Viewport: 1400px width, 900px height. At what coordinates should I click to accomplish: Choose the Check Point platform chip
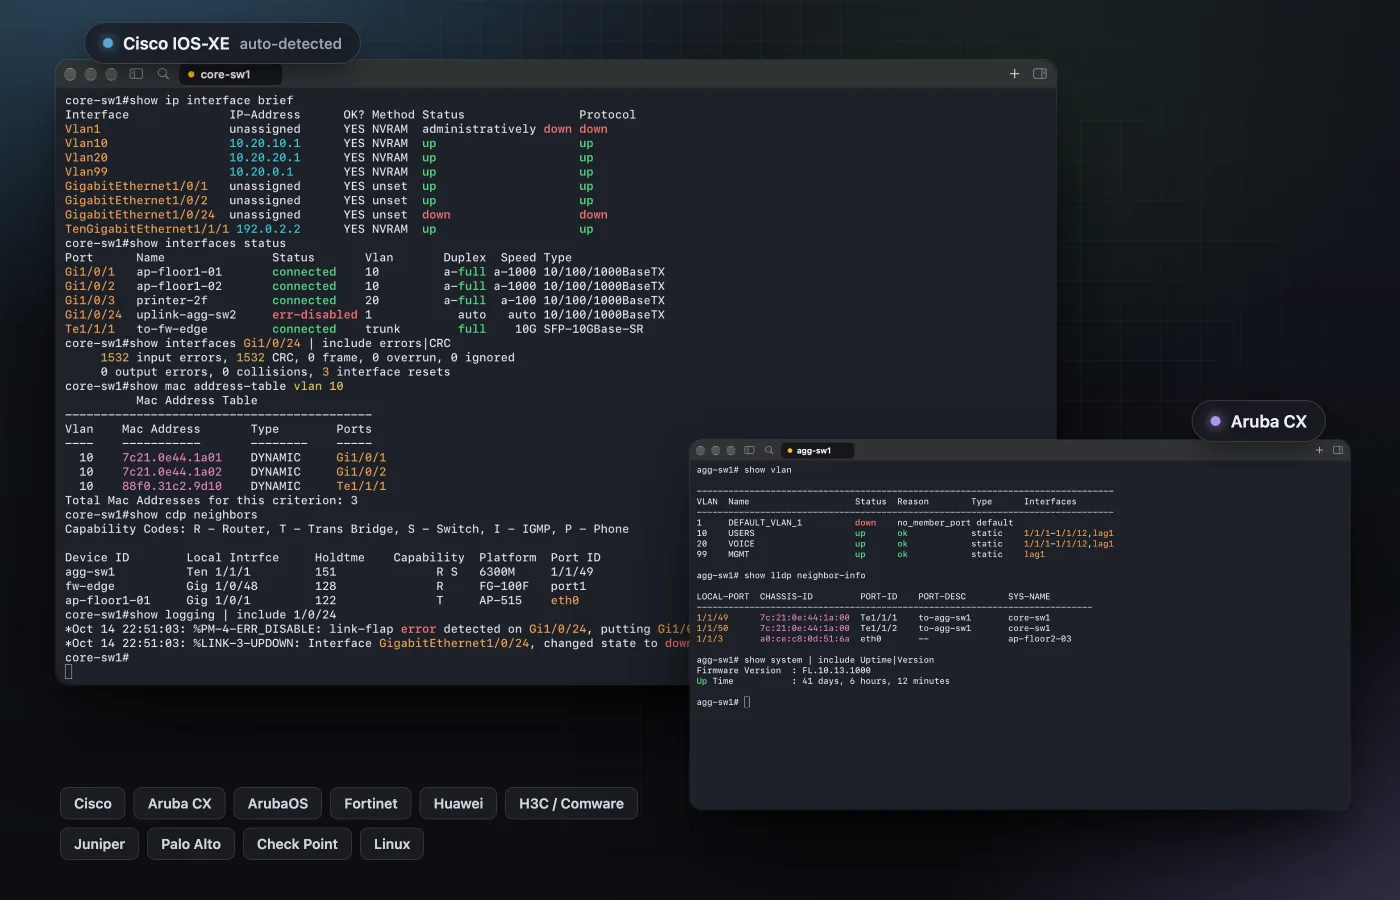297,844
